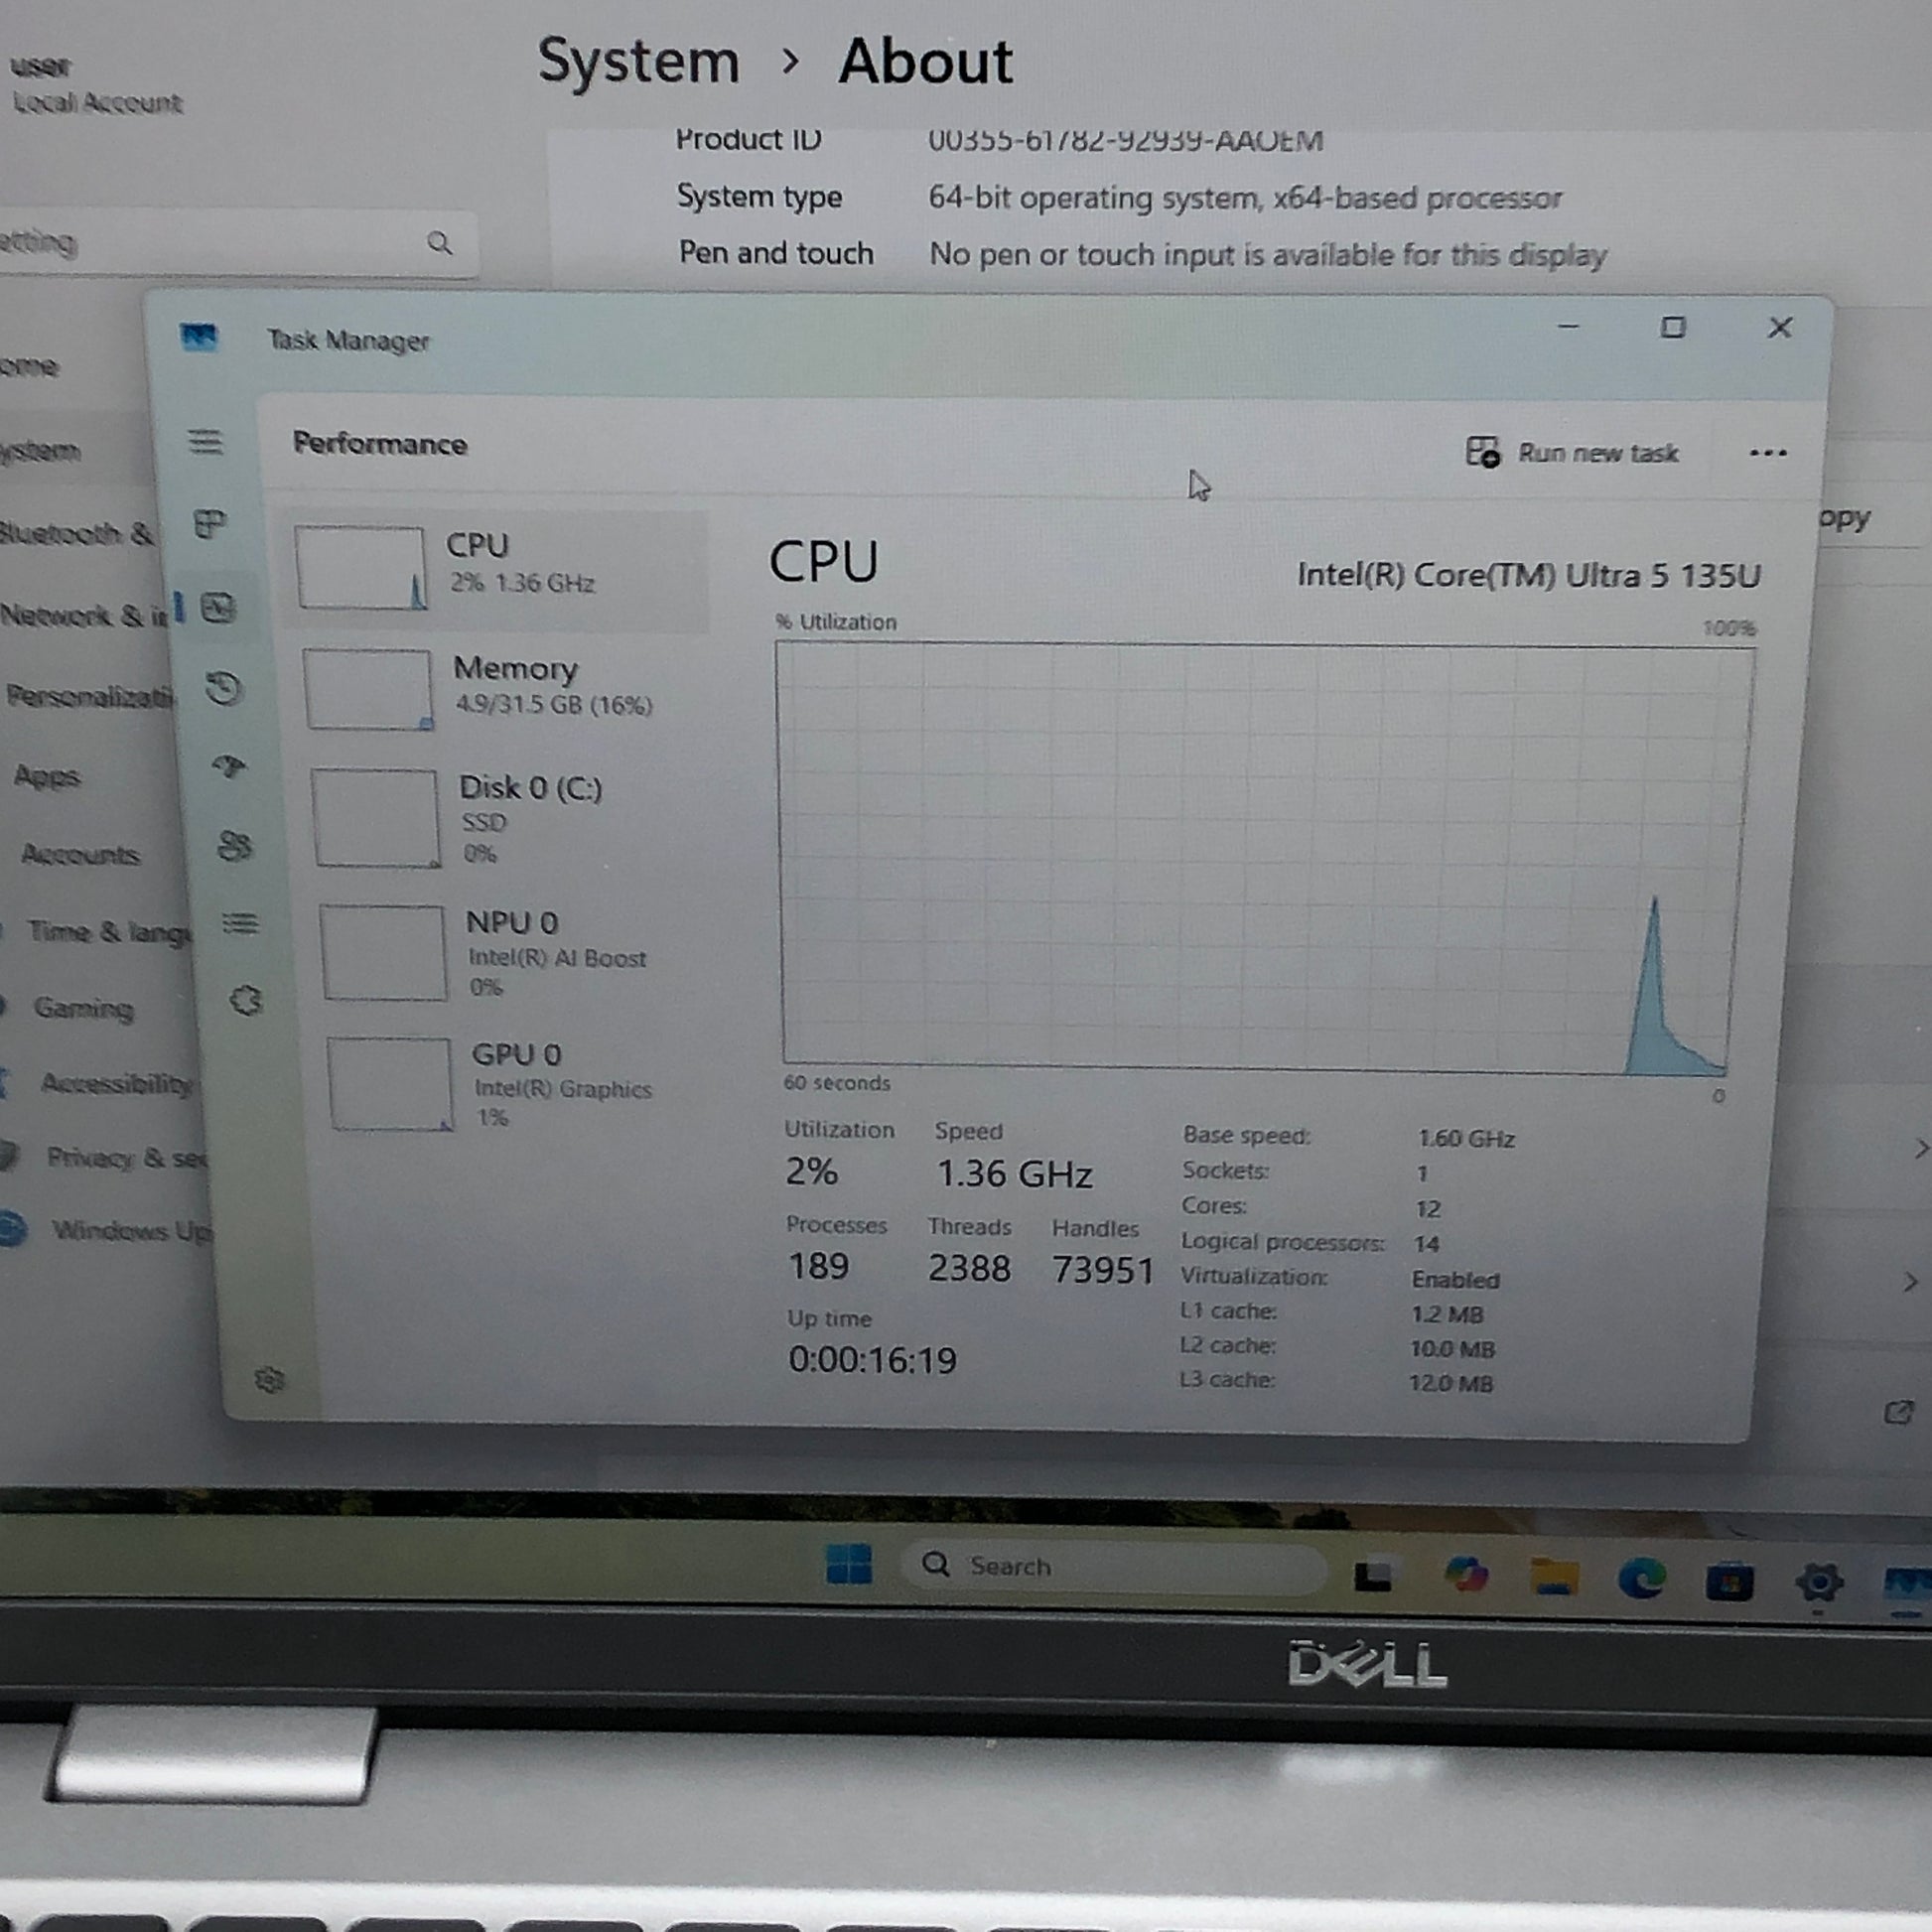The width and height of the screenshot is (1932, 1932).
Task: Click Intel(R) Core(TM) Ultra 5 135U text
Action: [1528, 575]
